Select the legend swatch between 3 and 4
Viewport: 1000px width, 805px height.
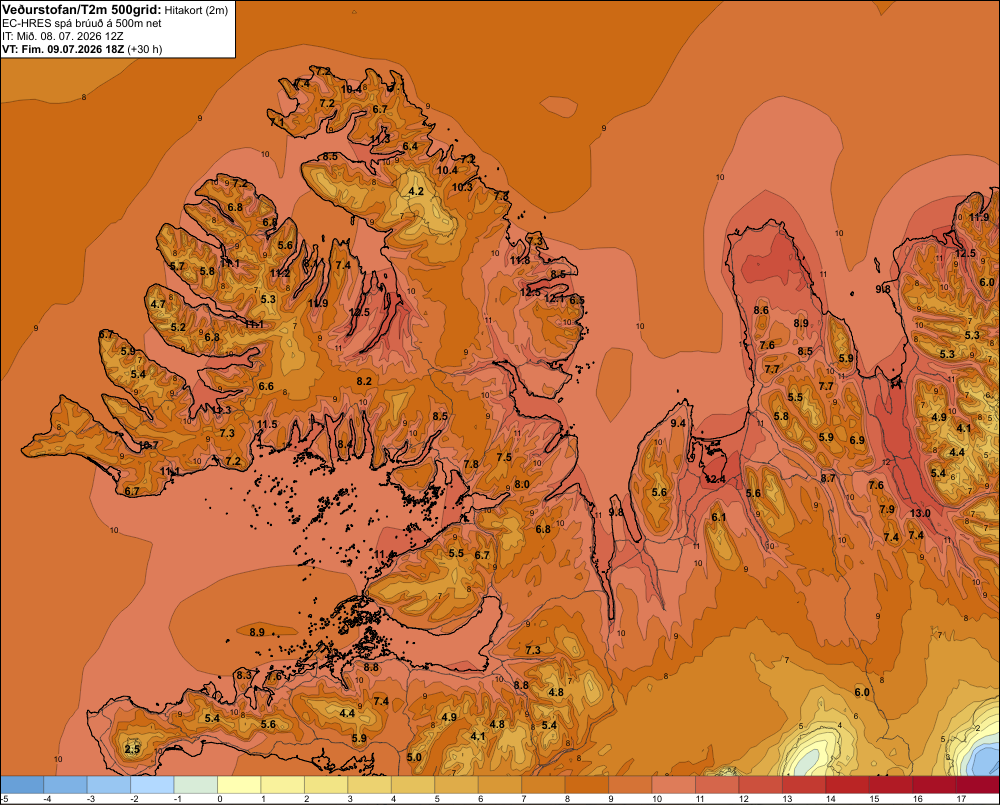pyautogui.click(x=369, y=785)
